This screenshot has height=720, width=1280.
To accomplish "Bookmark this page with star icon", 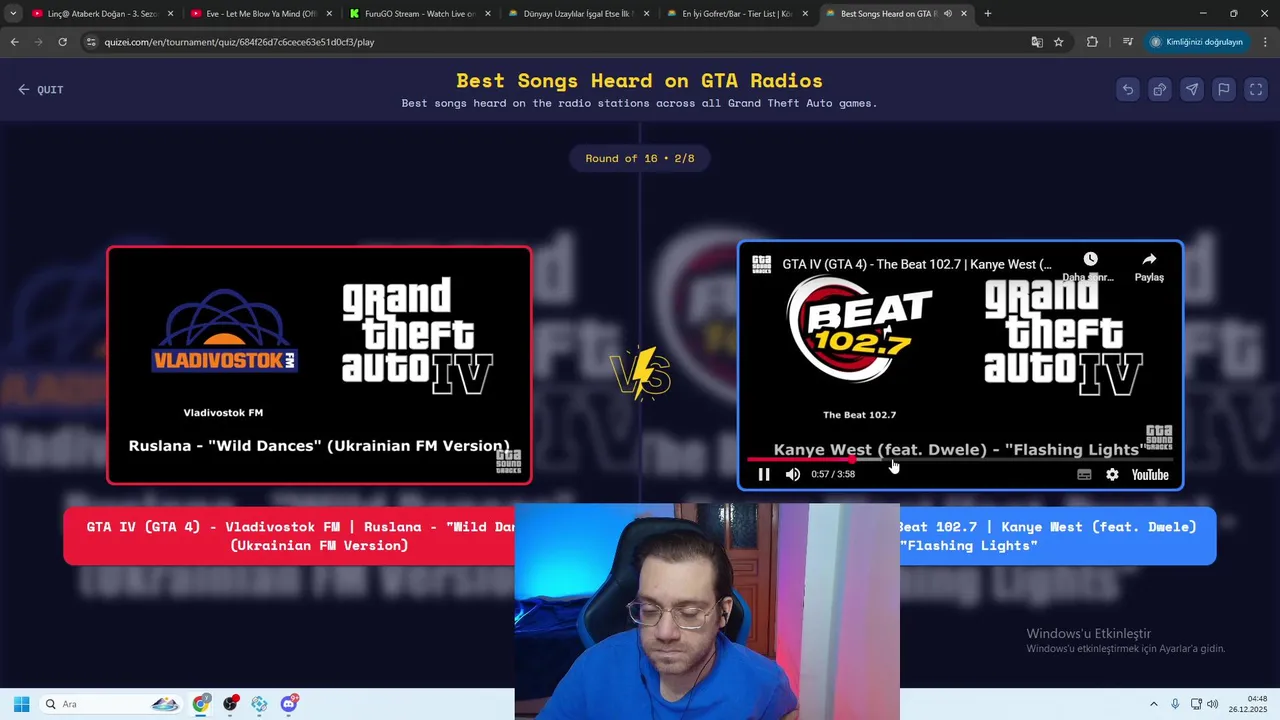I will tap(1059, 42).
